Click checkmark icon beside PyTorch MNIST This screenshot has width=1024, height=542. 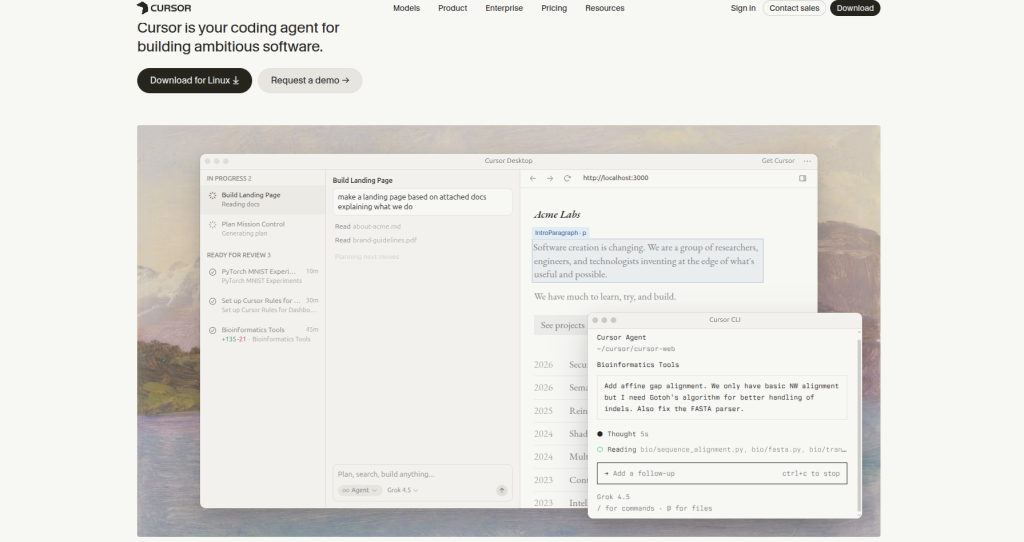click(x=212, y=272)
